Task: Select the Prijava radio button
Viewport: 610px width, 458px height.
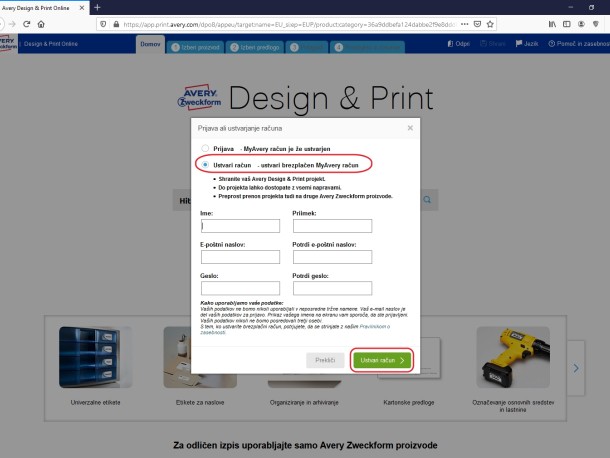Action: point(205,148)
